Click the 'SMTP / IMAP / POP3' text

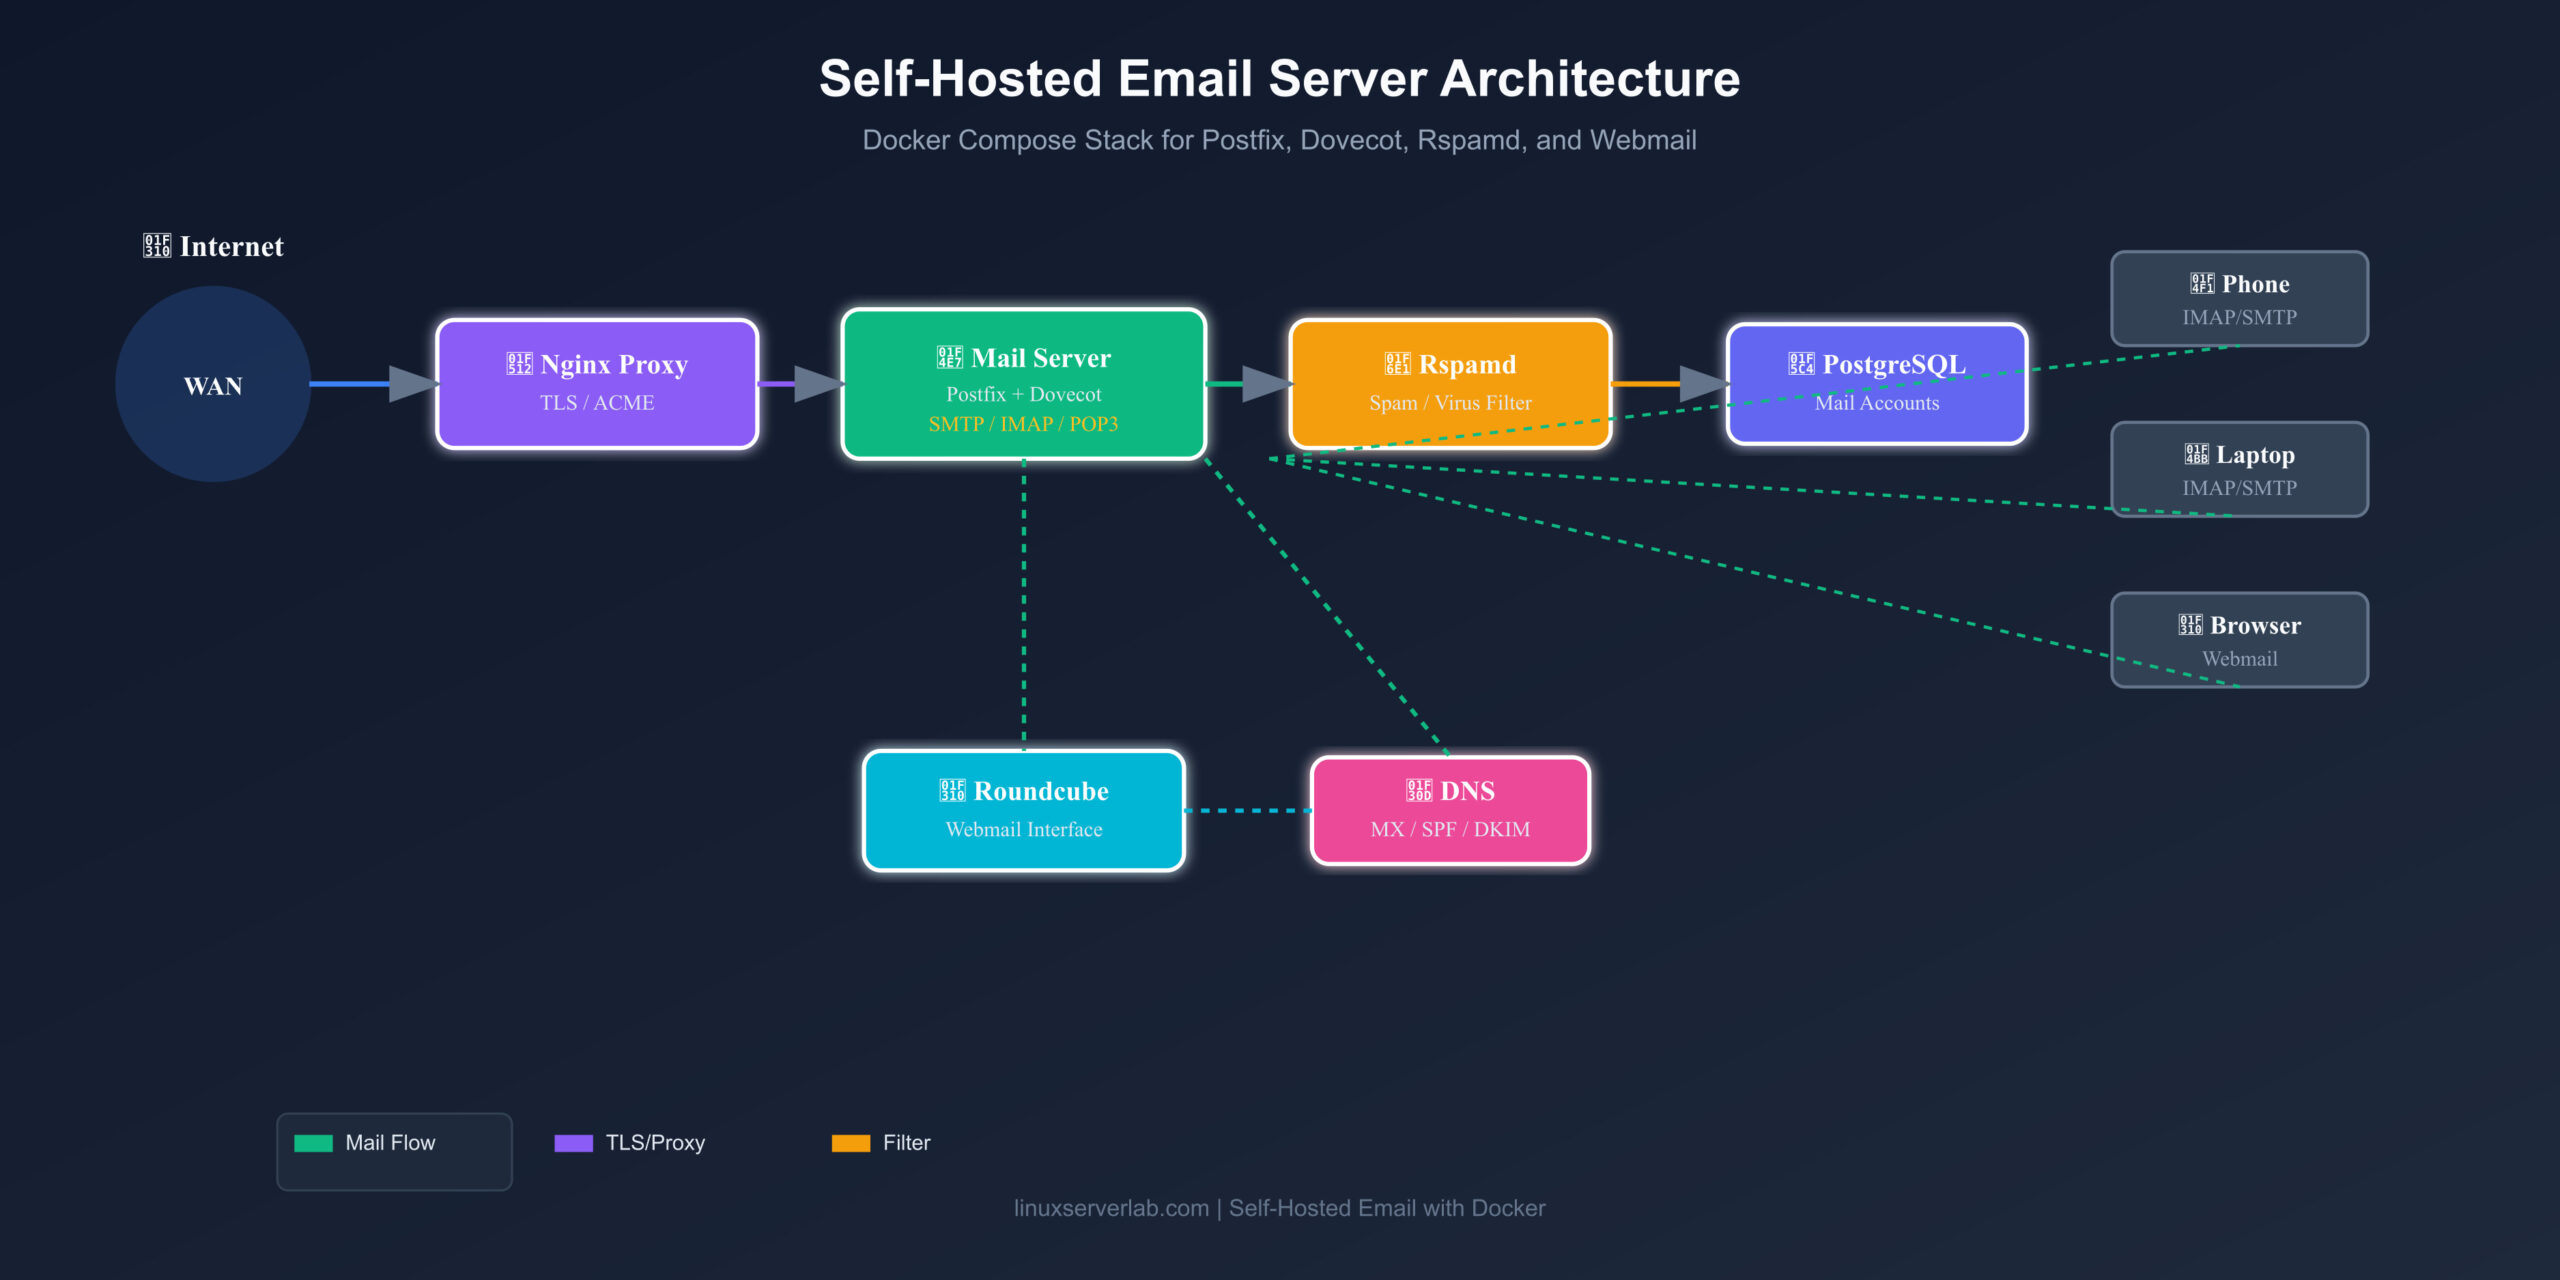1024,424
